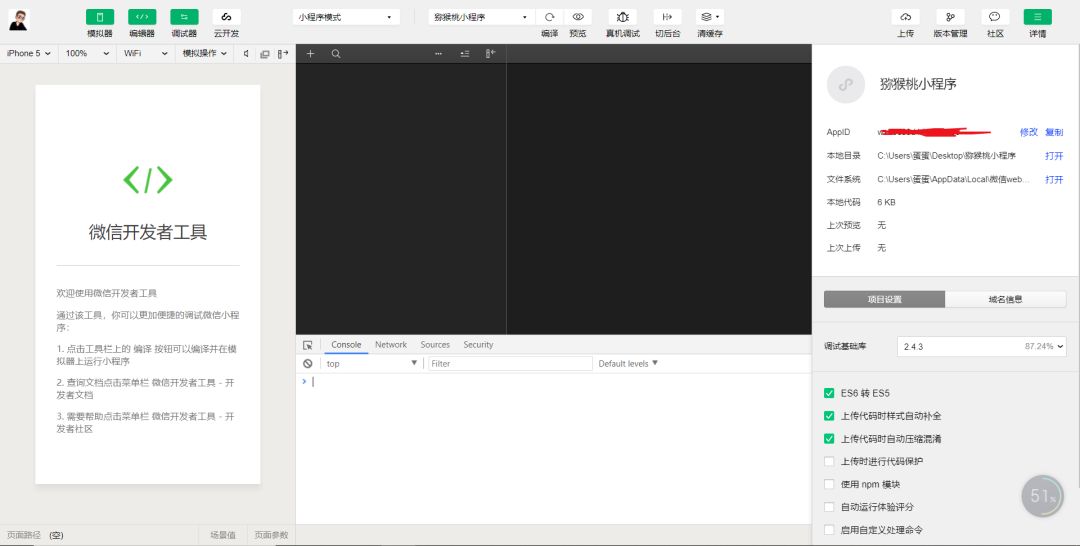The image size is (1080, 546).
Task: Open the WiFi network dropdown
Action: [x=145, y=53]
